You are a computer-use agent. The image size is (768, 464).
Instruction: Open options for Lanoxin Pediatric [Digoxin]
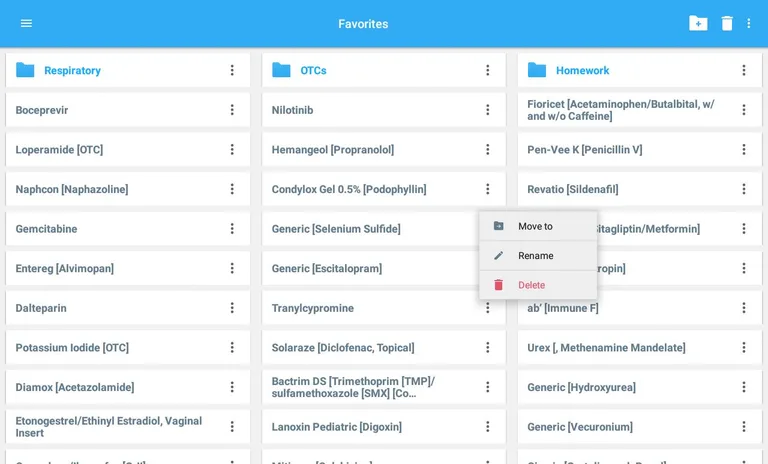[x=488, y=427]
